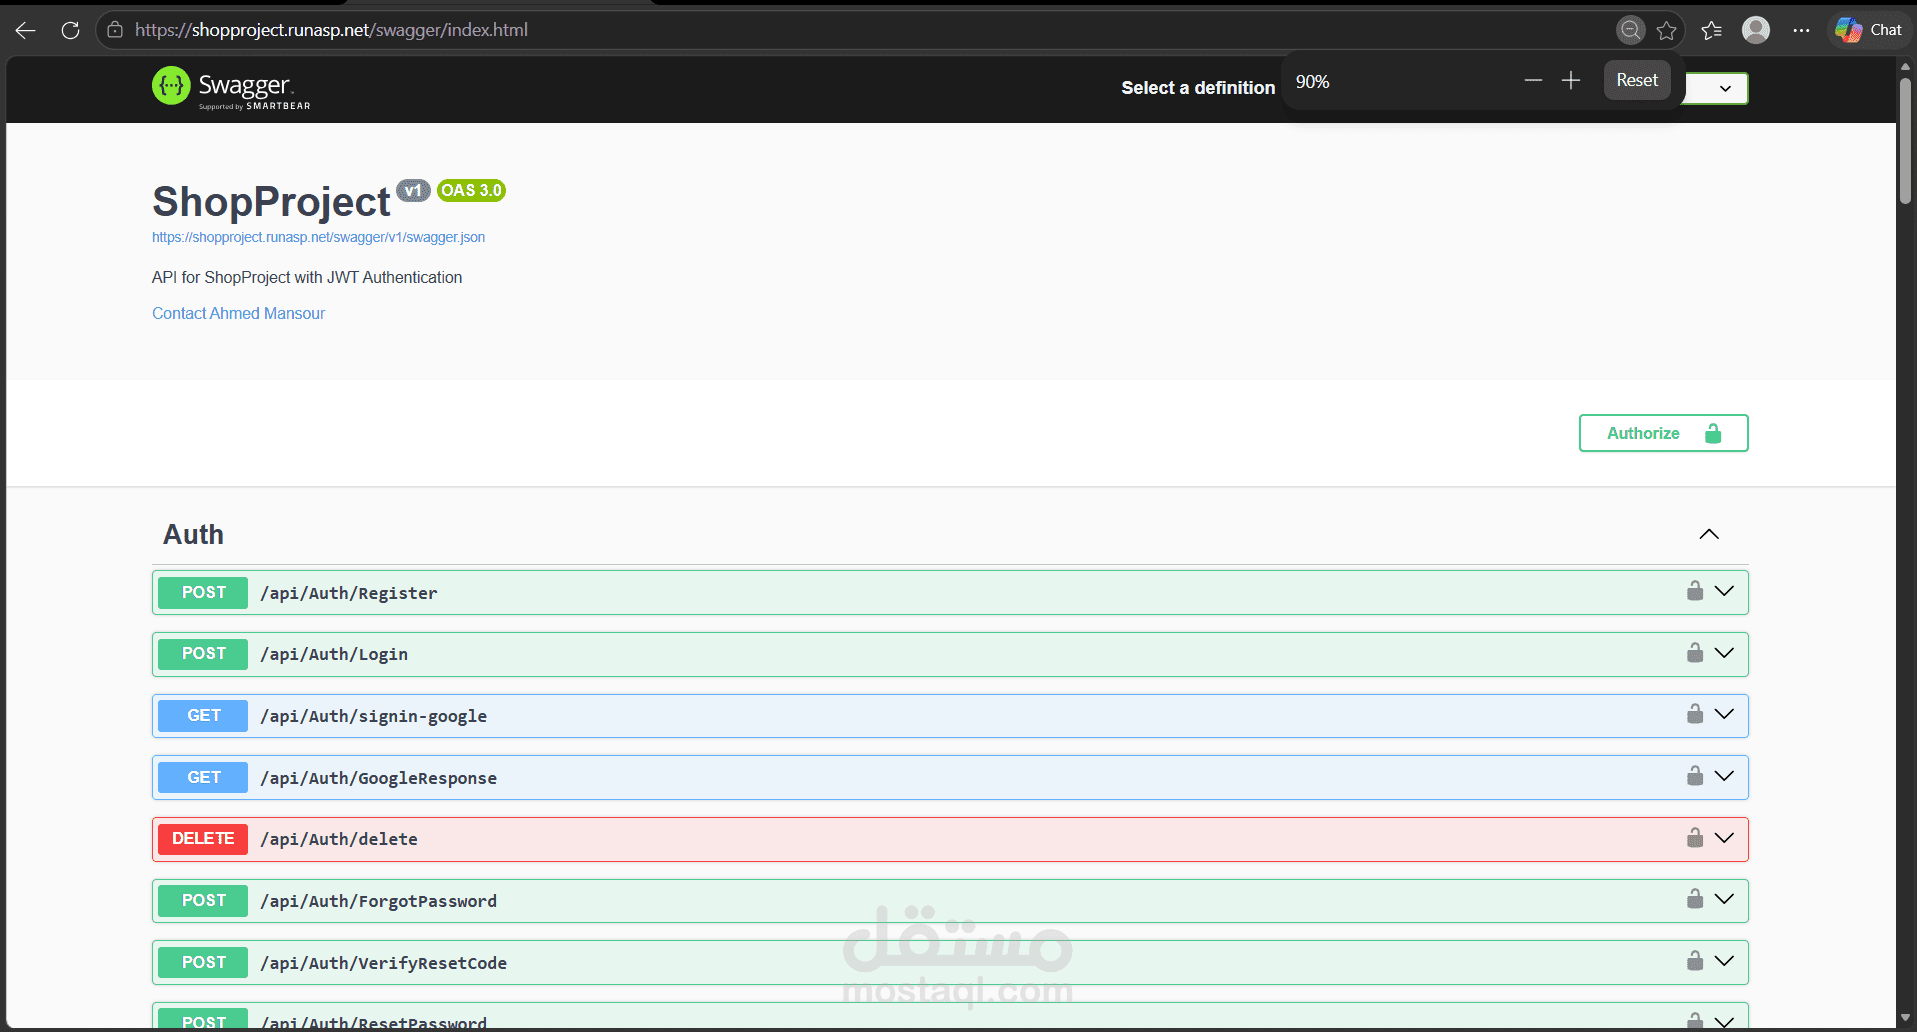Click the /api/Auth/Register path text
The image size is (1917, 1032).
coord(349,593)
